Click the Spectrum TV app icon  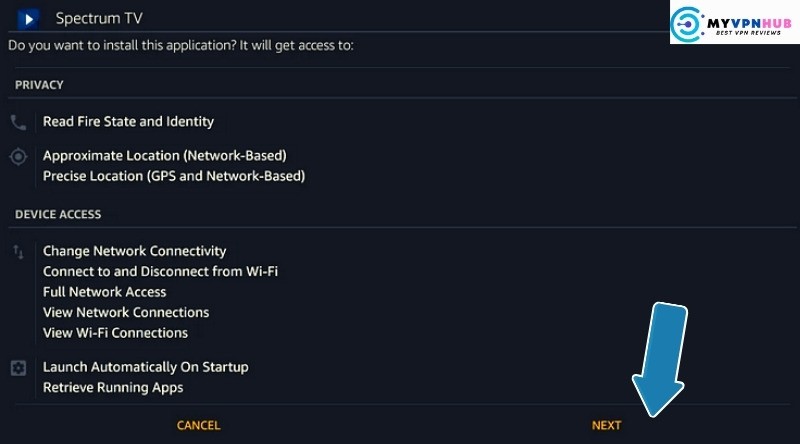(x=28, y=19)
